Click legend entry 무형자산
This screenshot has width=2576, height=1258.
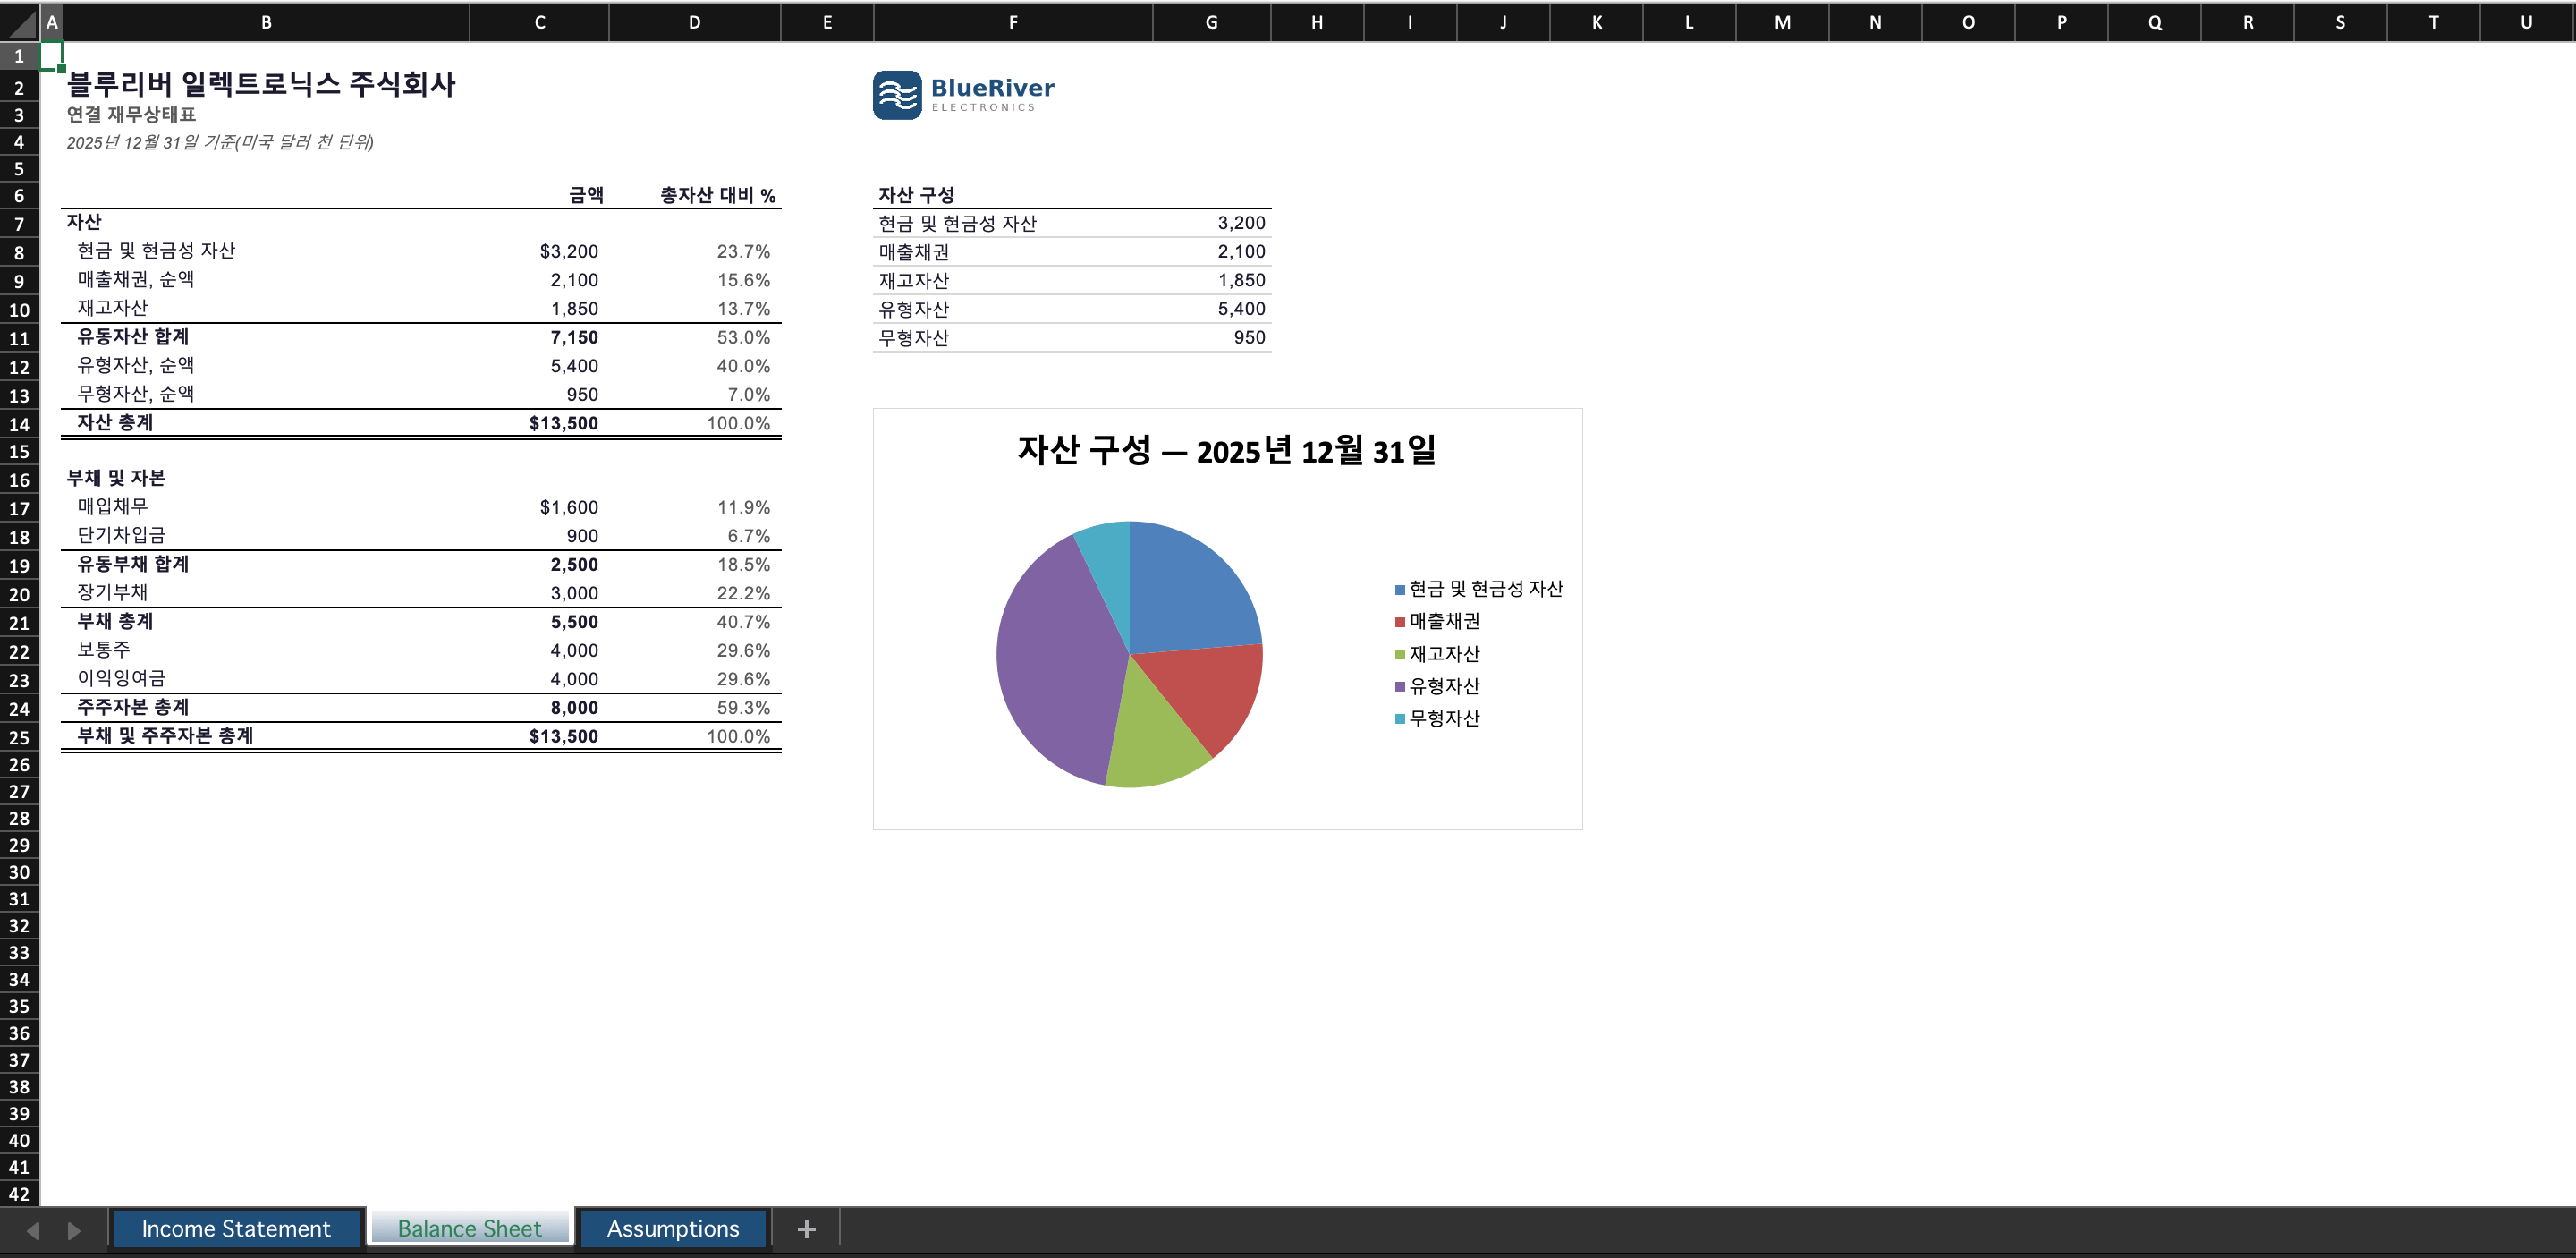(x=1437, y=718)
